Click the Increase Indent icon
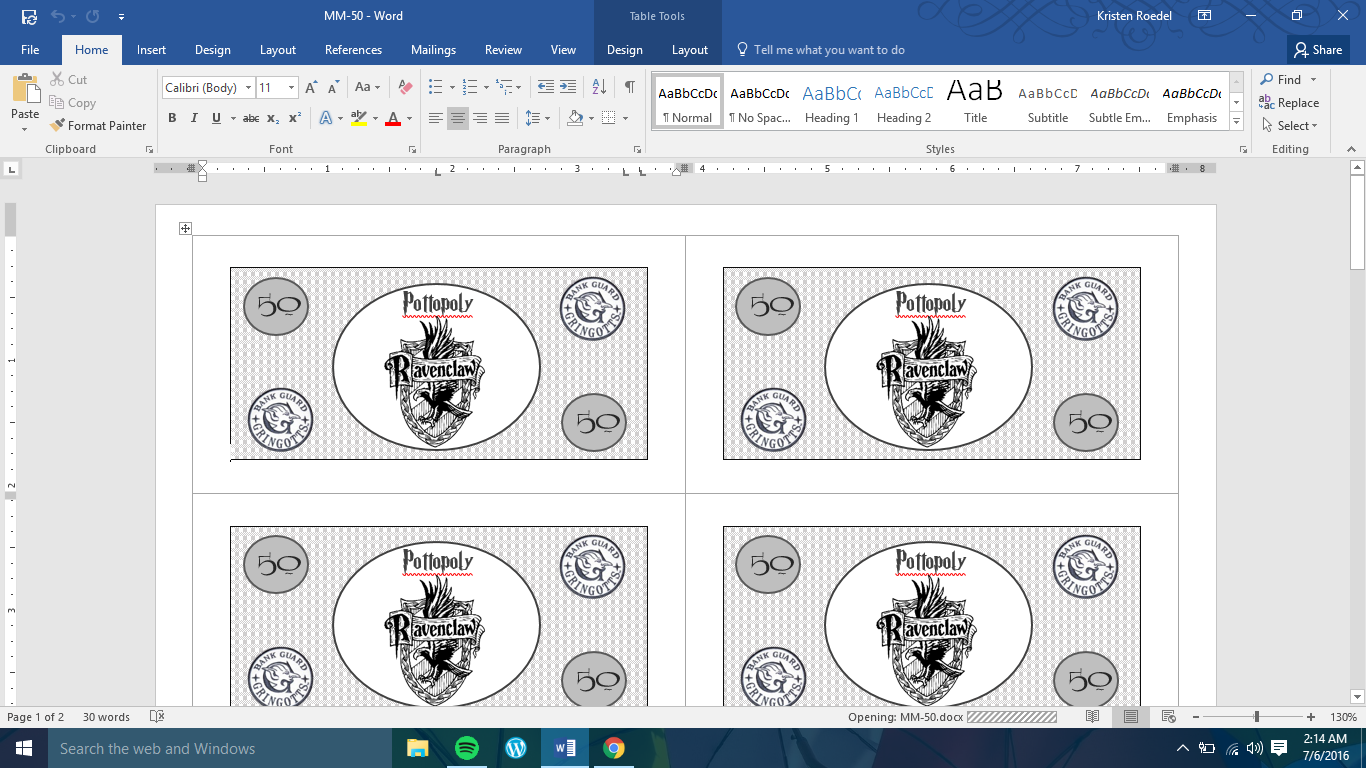 (567, 88)
